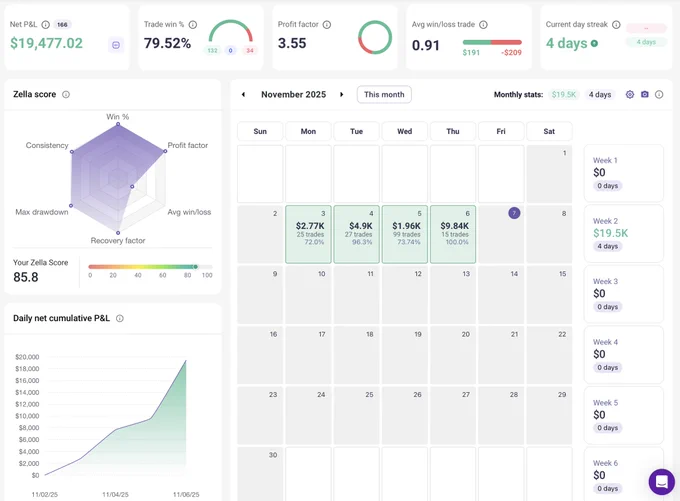680x501 pixels.
Task: Click the Week 3 summary card
Action: click(624, 294)
